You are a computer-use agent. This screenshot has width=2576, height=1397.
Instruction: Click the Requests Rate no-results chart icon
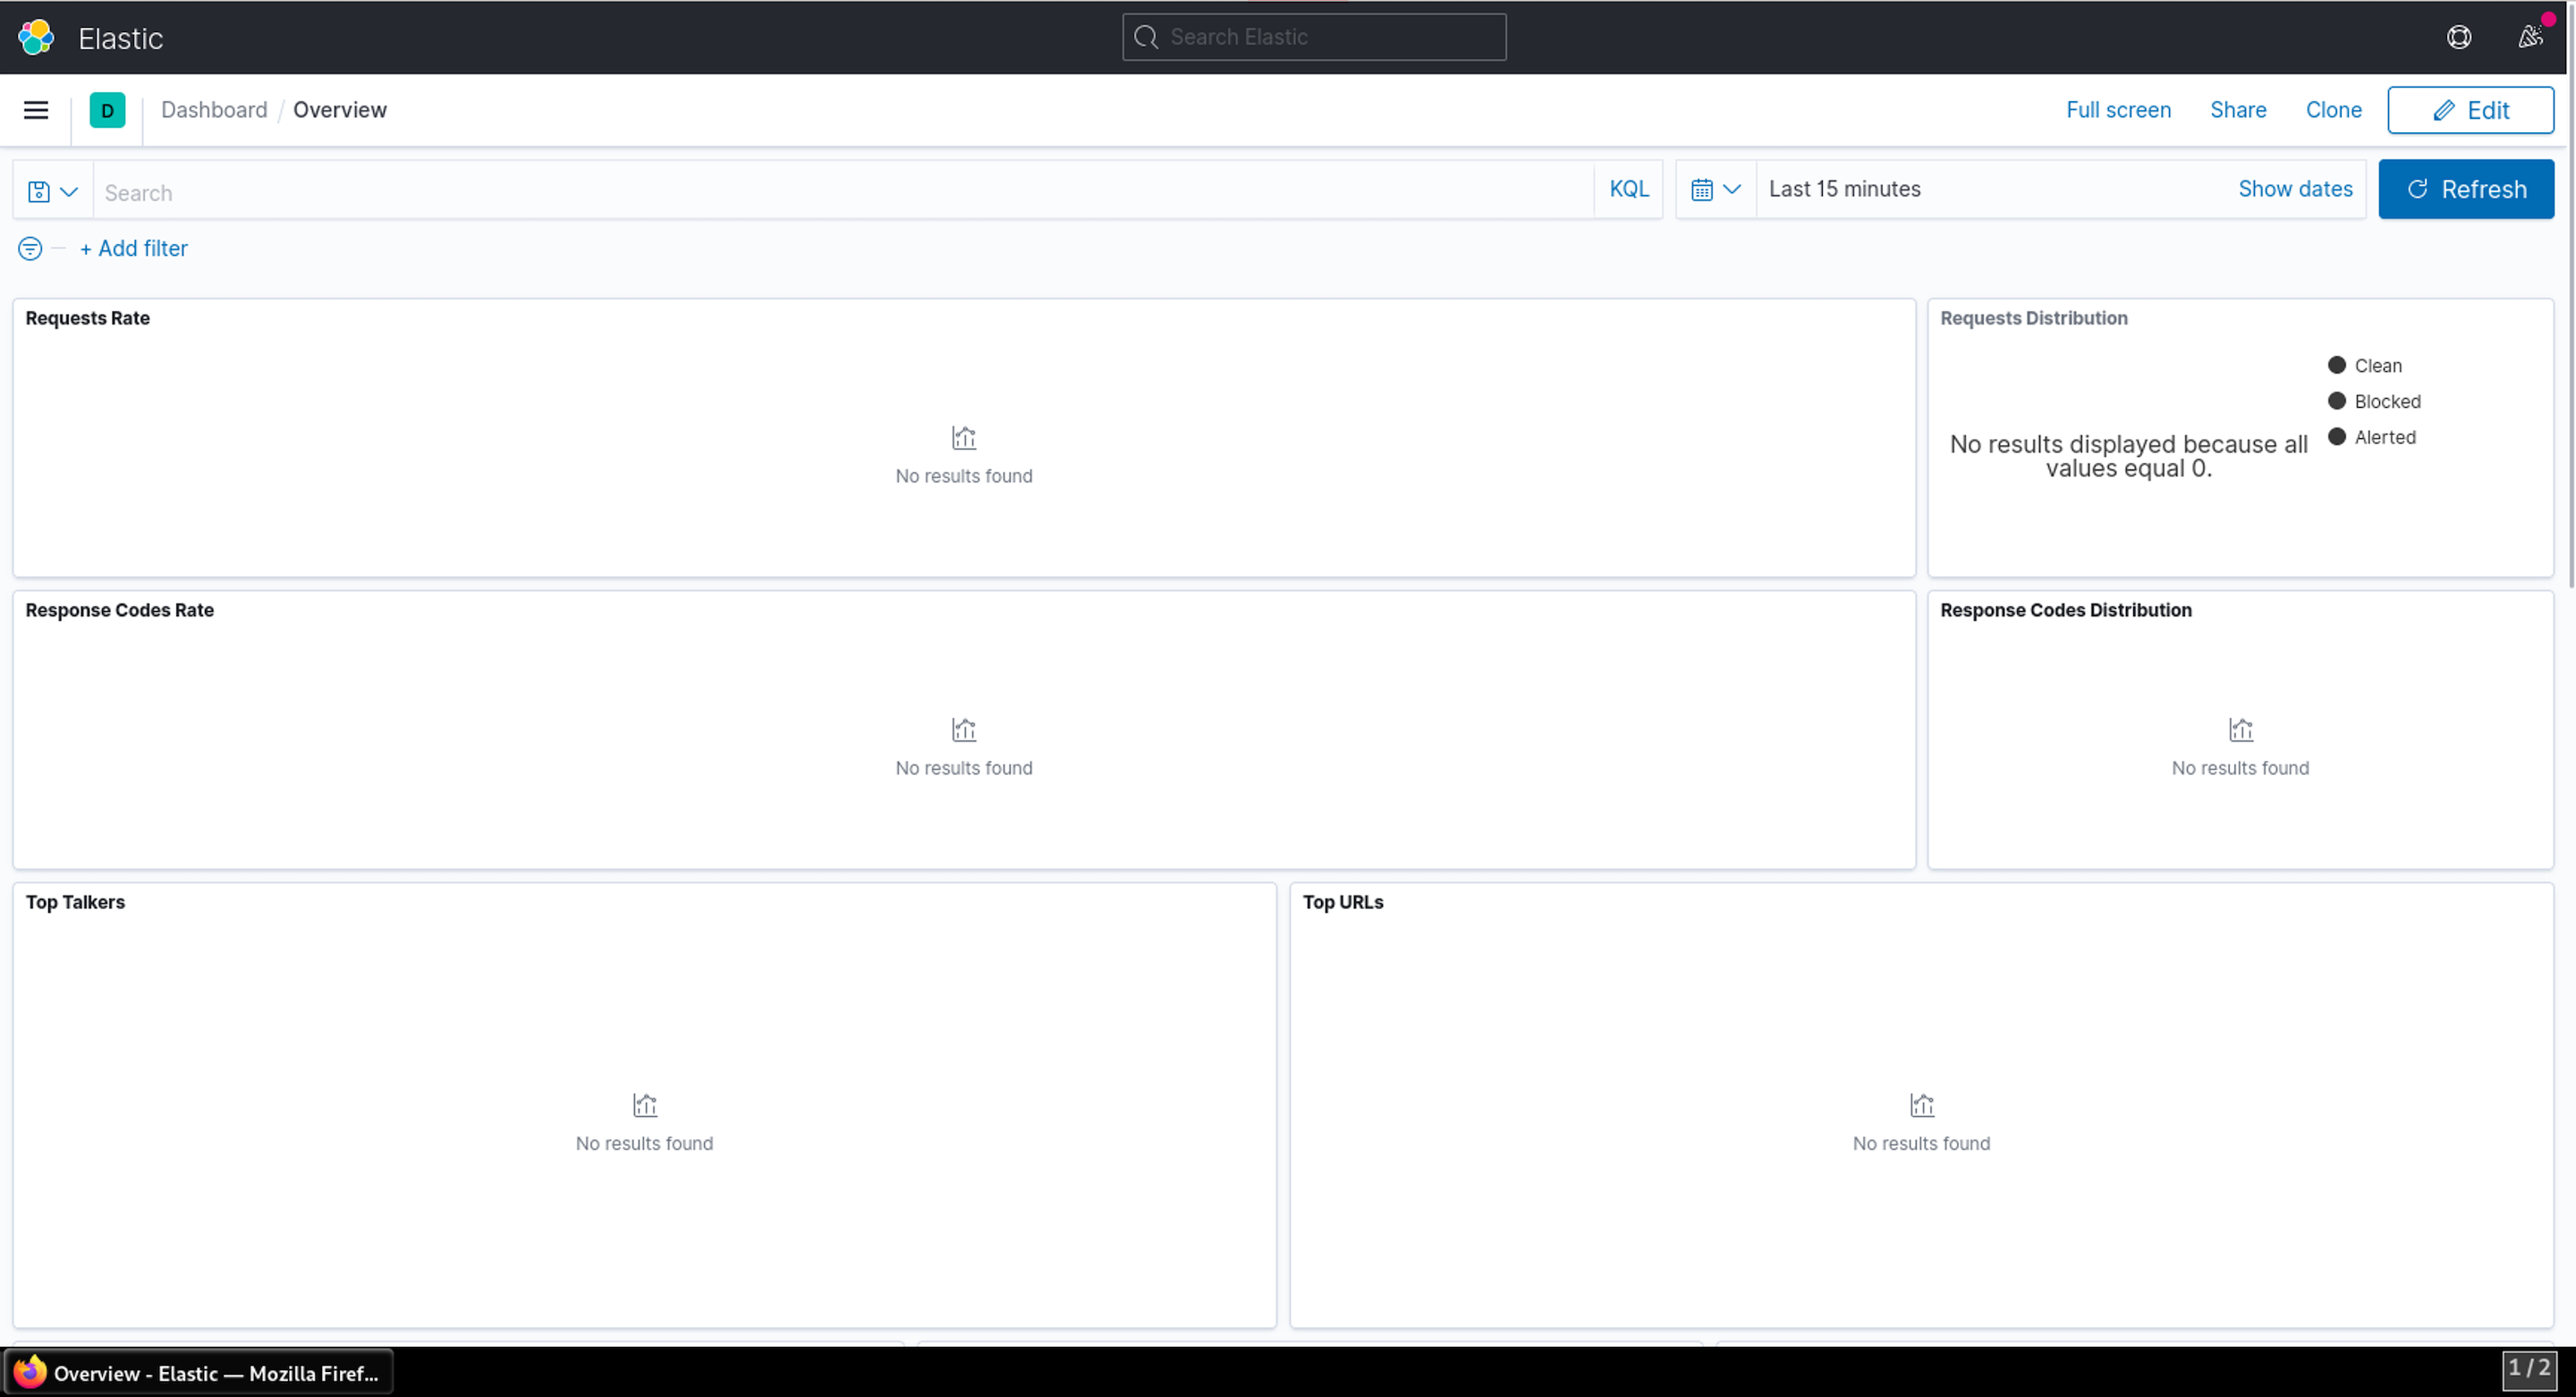963,438
